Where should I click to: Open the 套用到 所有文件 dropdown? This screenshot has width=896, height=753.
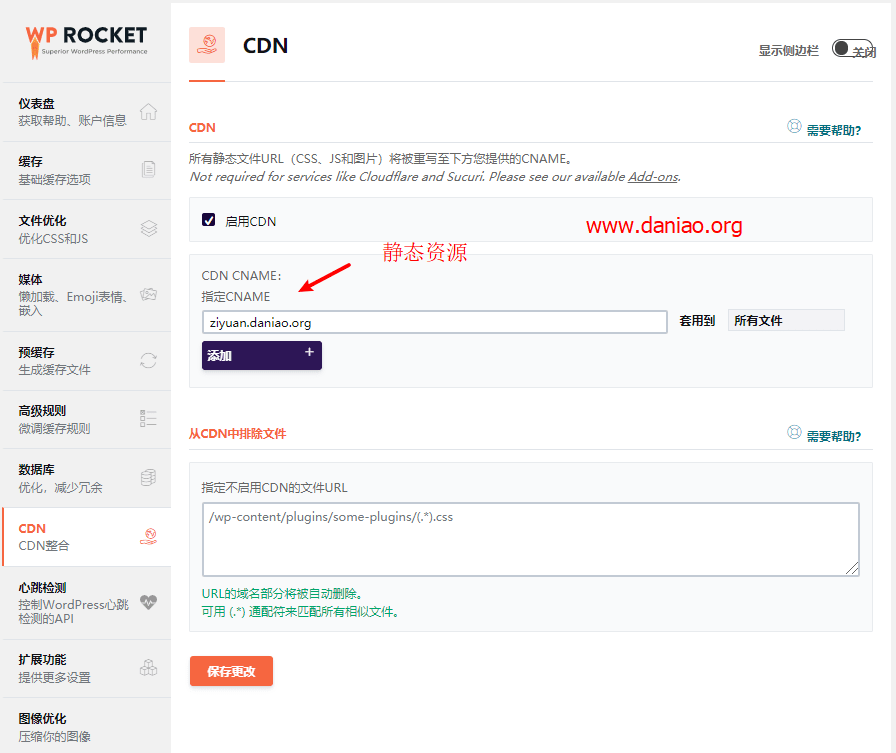click(x=786, y=321)
